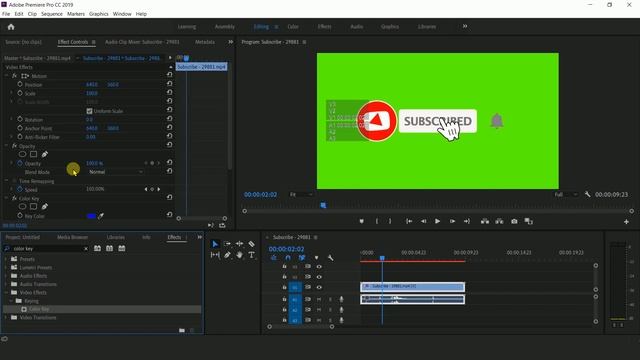
Task: Open the Sequence menu
Action: pos(52,14)
